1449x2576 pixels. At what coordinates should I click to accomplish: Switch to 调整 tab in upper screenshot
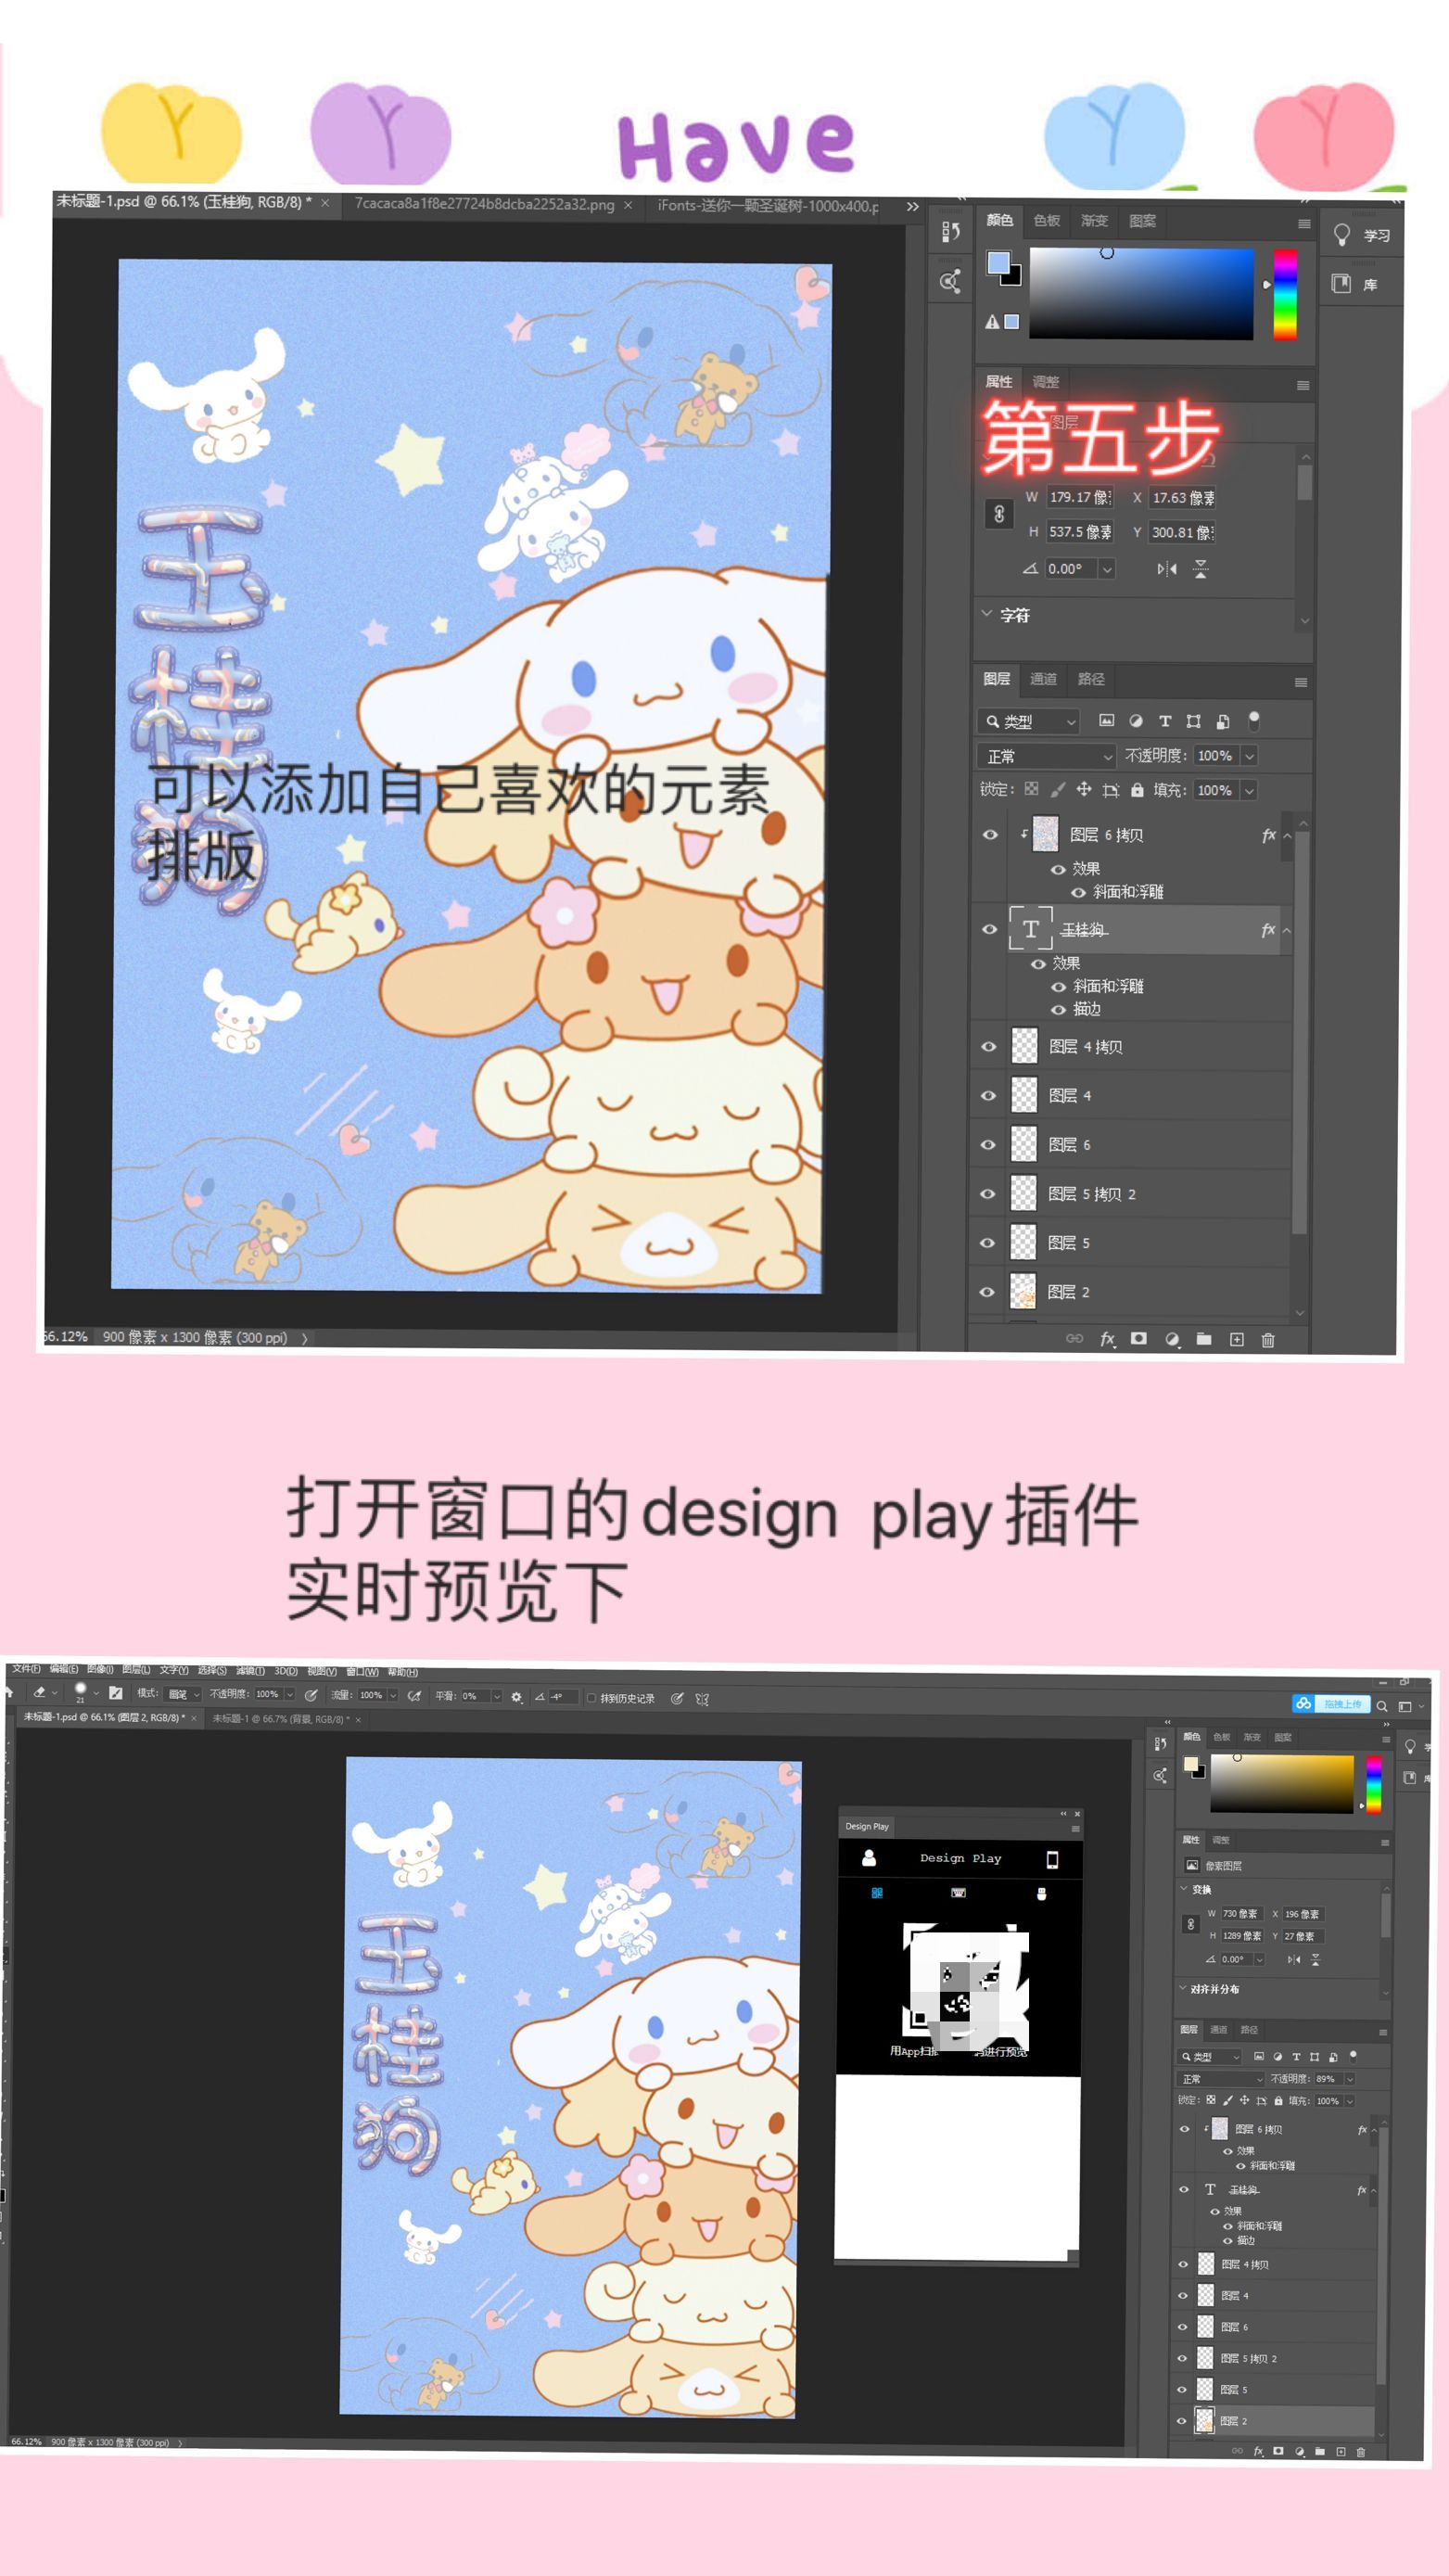pos(1046,381)
